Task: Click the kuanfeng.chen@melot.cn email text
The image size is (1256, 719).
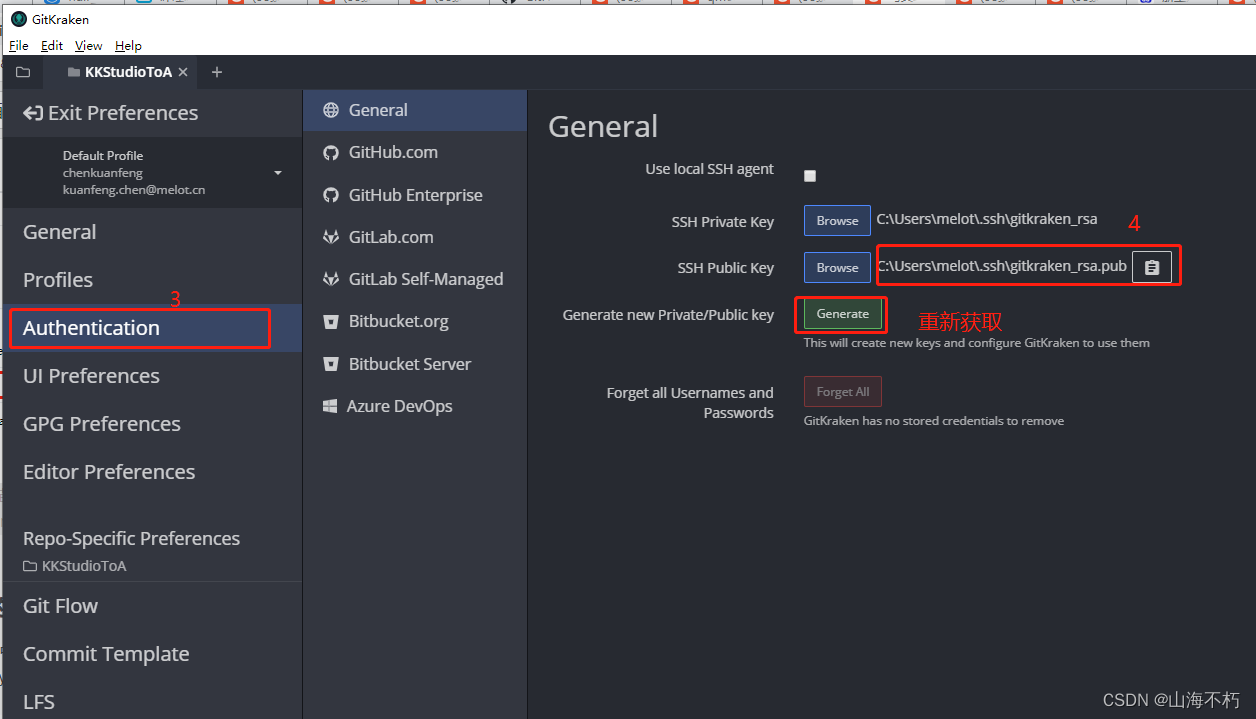Action: pos(134,189)
